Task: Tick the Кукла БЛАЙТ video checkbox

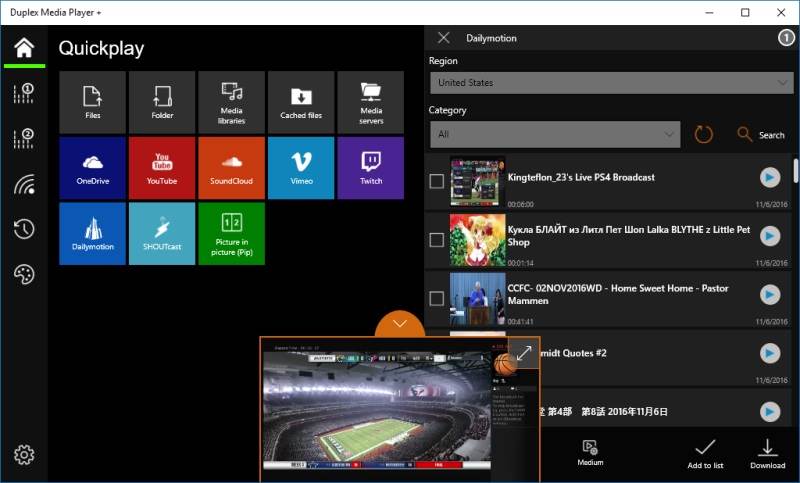Action: [436, 240]
